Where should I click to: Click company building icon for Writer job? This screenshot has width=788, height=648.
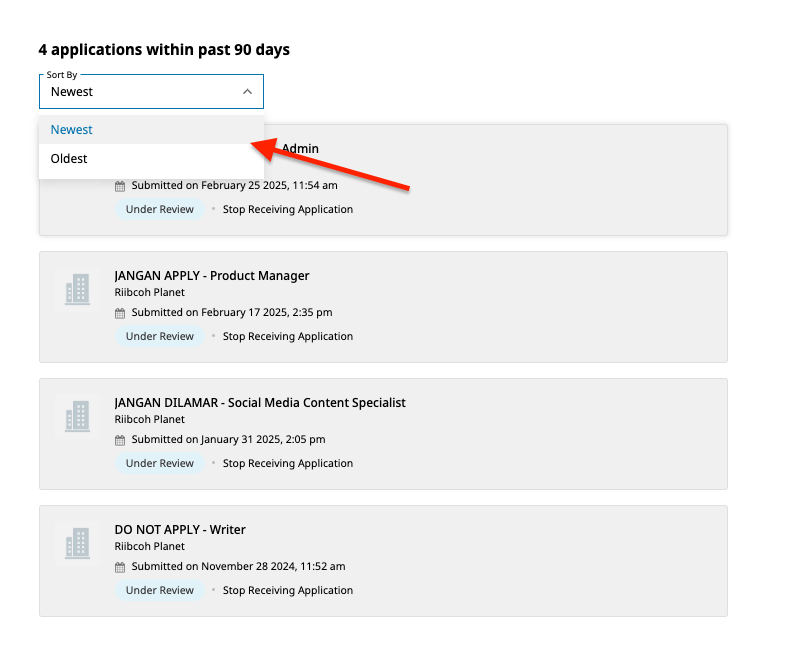77,543
